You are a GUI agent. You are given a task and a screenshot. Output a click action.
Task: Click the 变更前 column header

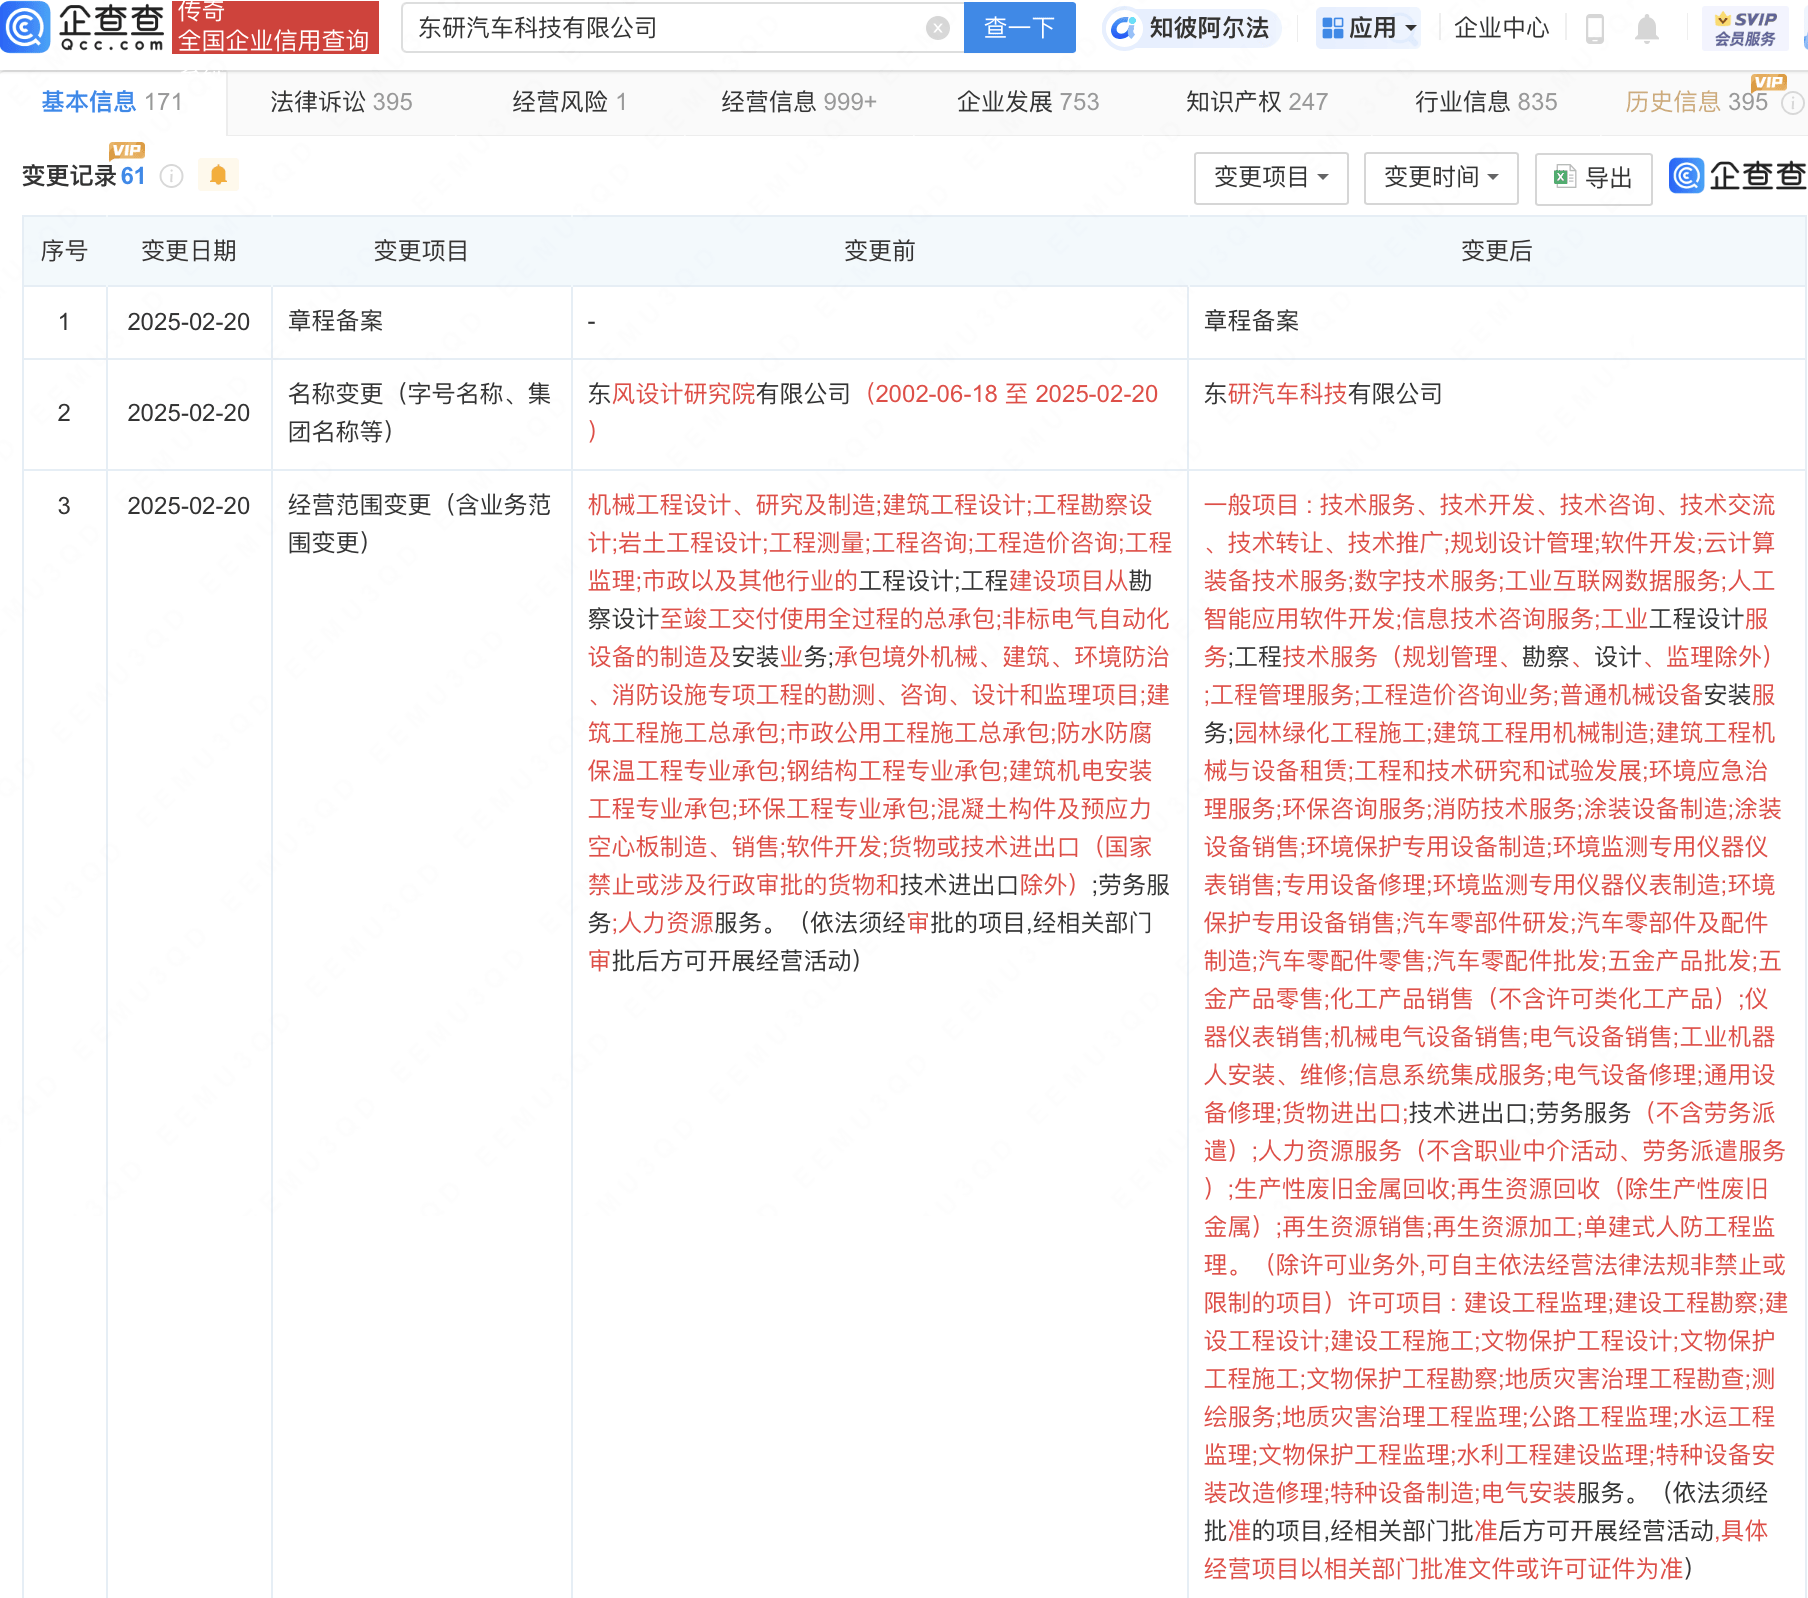[879, 251]
